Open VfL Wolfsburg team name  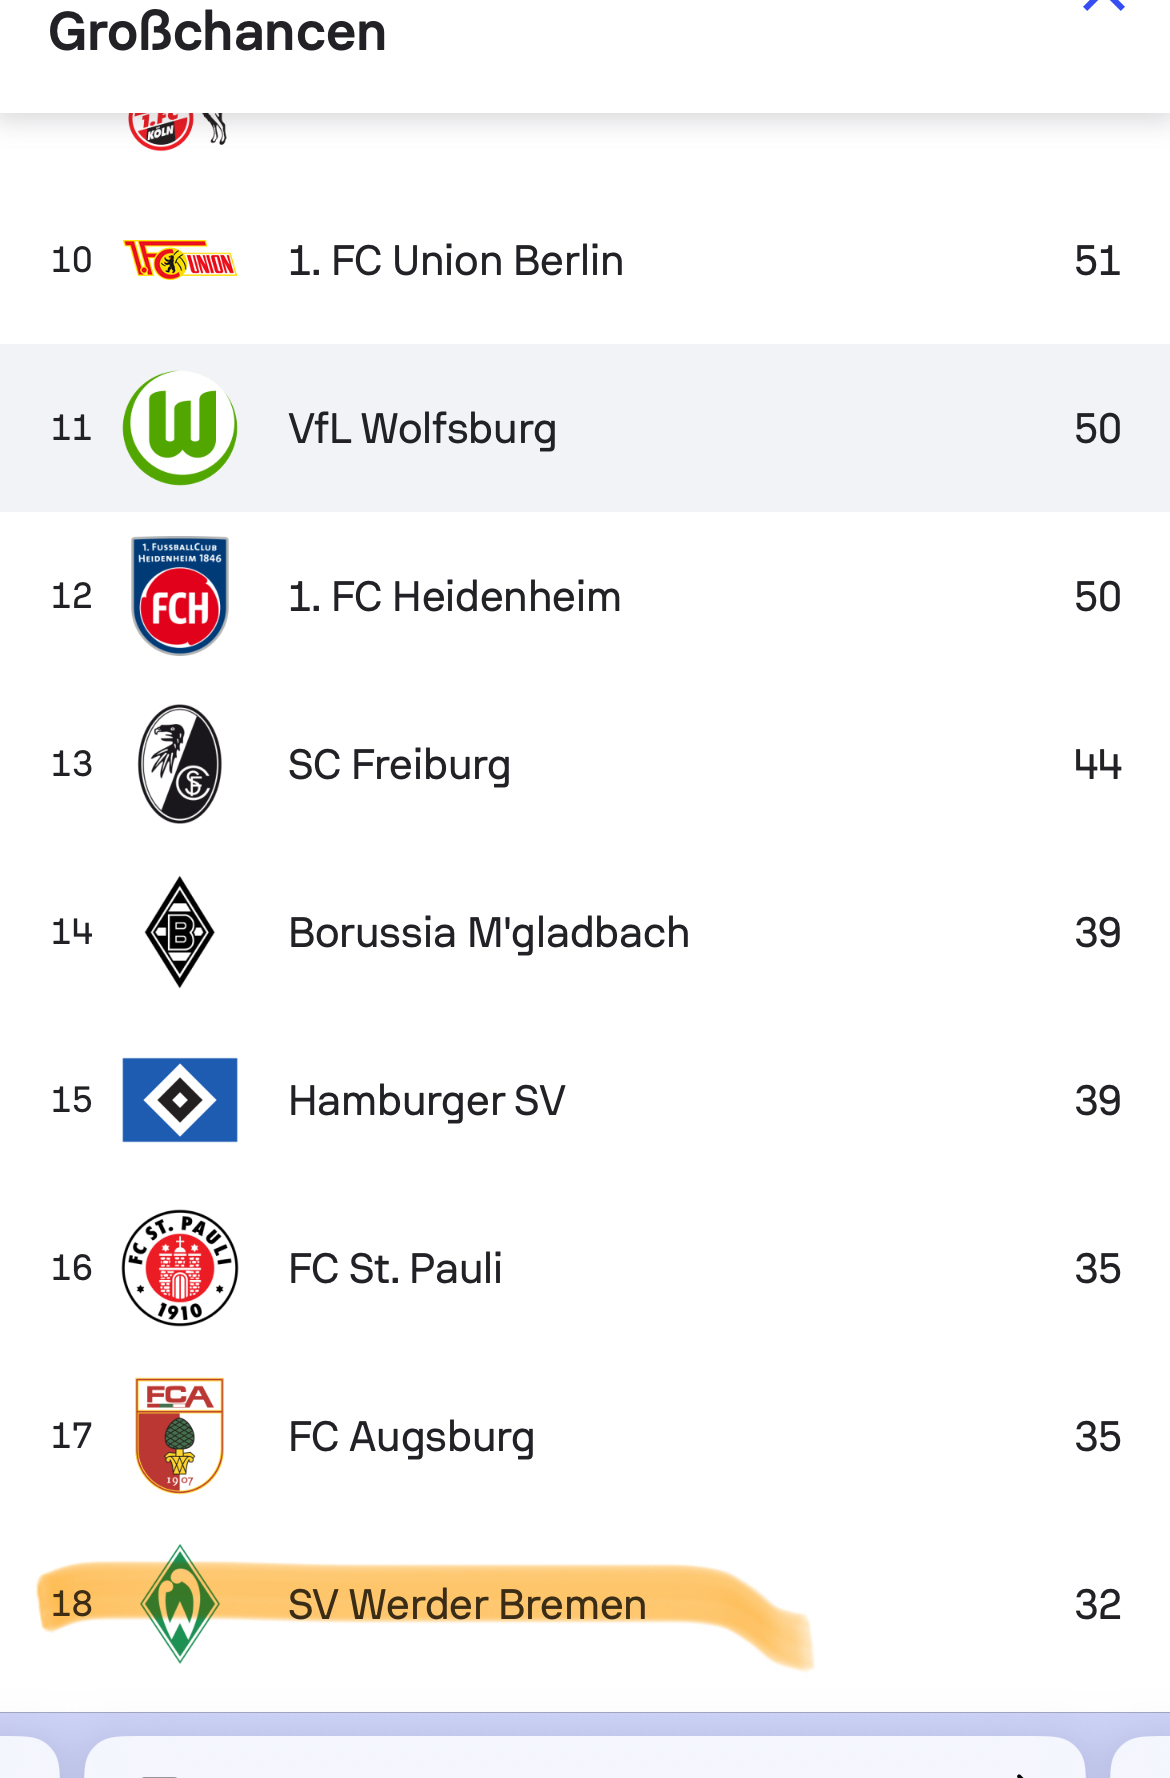(x=422, y=429)
